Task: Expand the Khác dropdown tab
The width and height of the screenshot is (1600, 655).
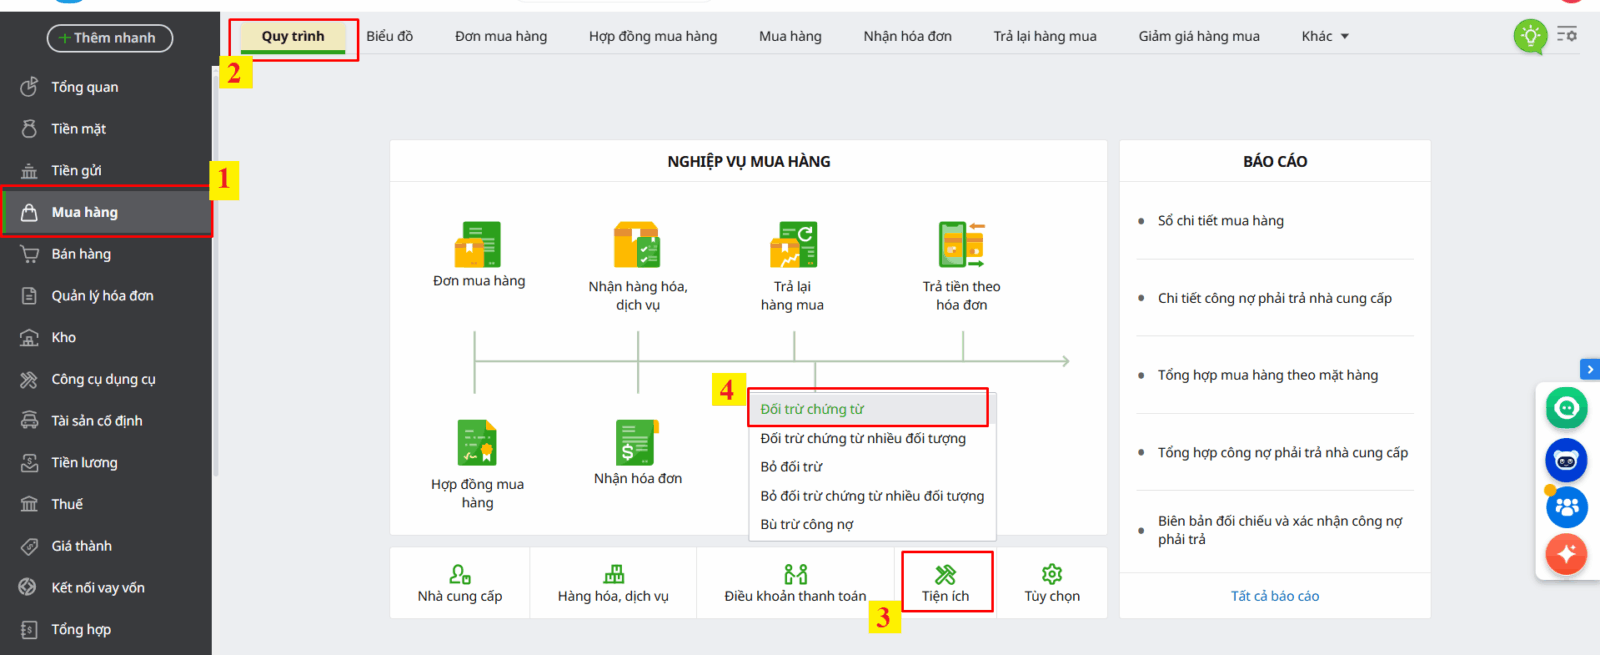Action: pos(1325,36)
